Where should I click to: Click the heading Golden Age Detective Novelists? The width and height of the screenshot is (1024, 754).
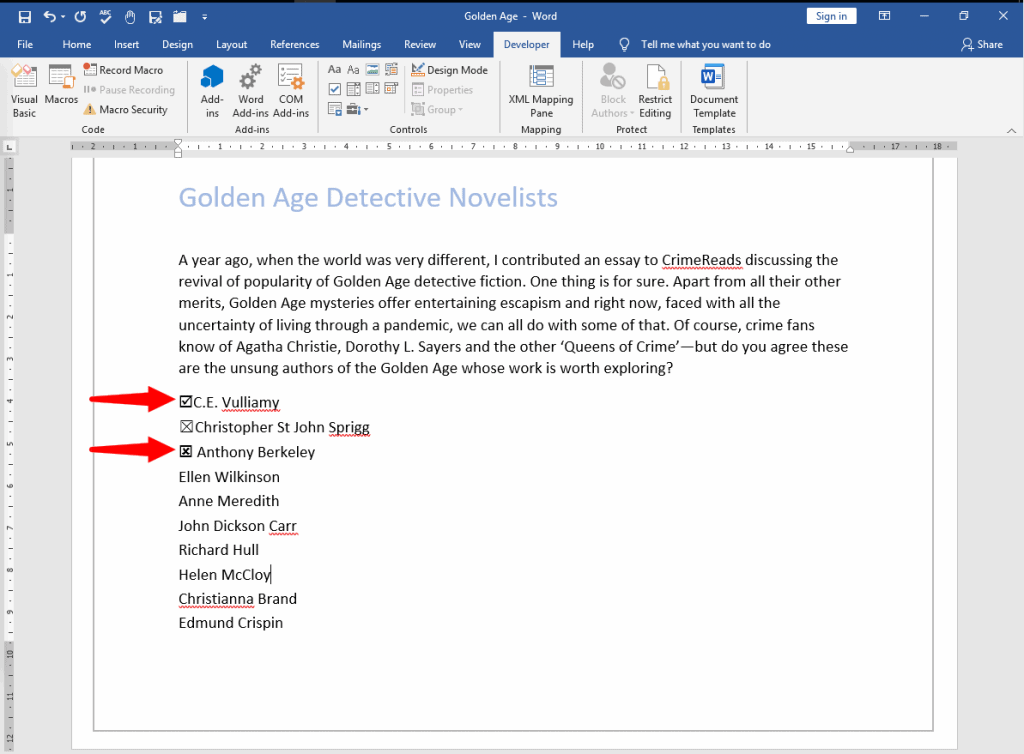pos(368,197)
